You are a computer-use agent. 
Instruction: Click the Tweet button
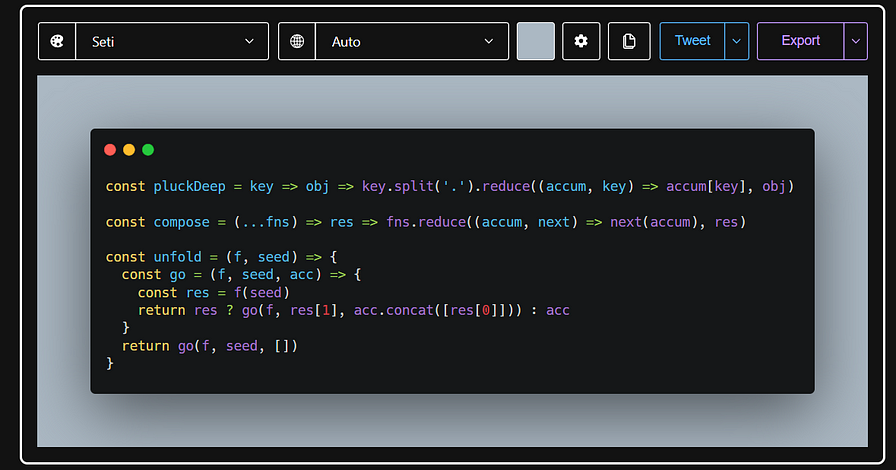(x=692, y=41)
